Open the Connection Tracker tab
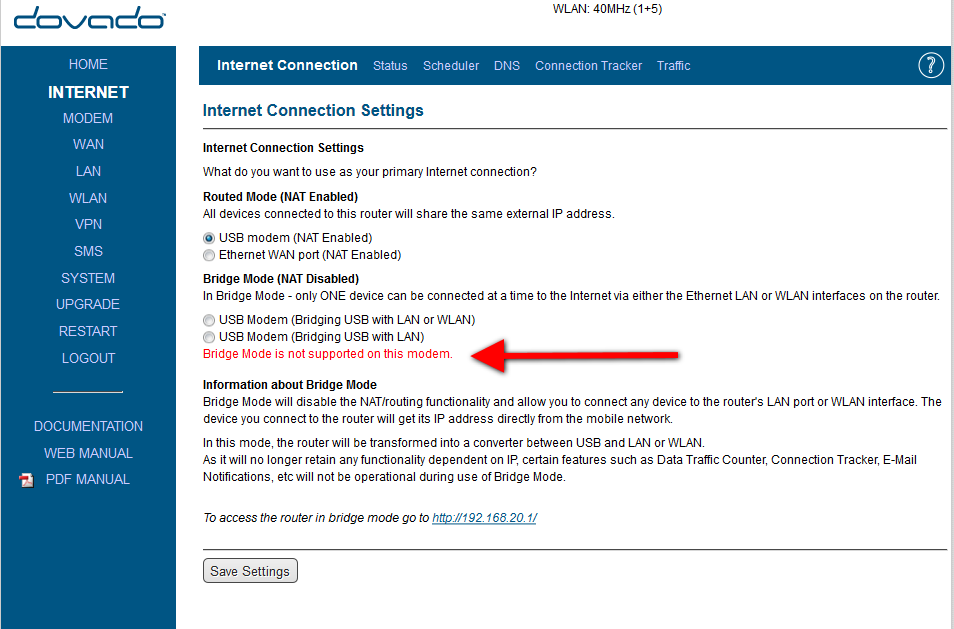This screenshot has width=954, height=629. coord(588,66)
